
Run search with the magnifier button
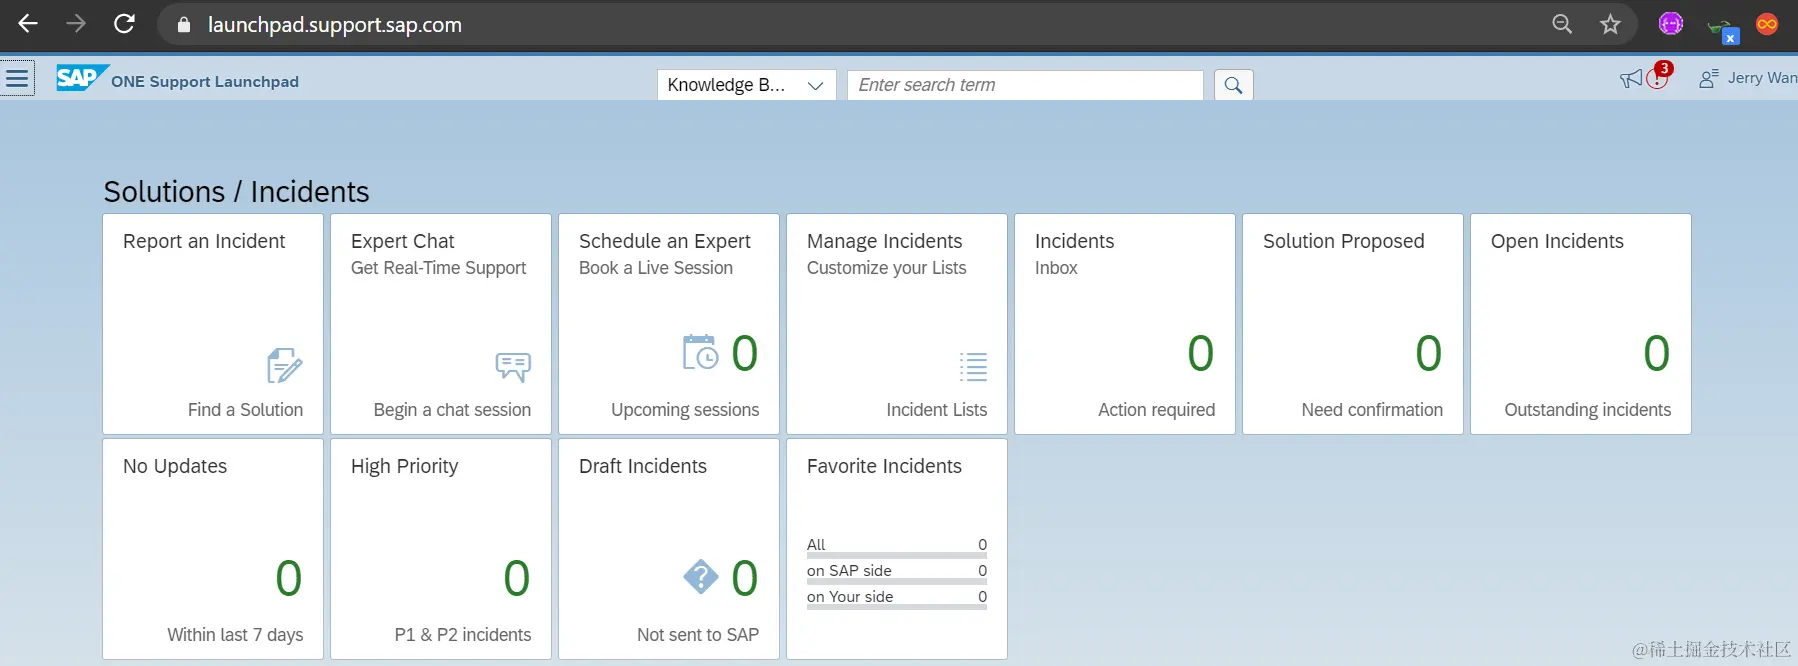(1233, 85)
